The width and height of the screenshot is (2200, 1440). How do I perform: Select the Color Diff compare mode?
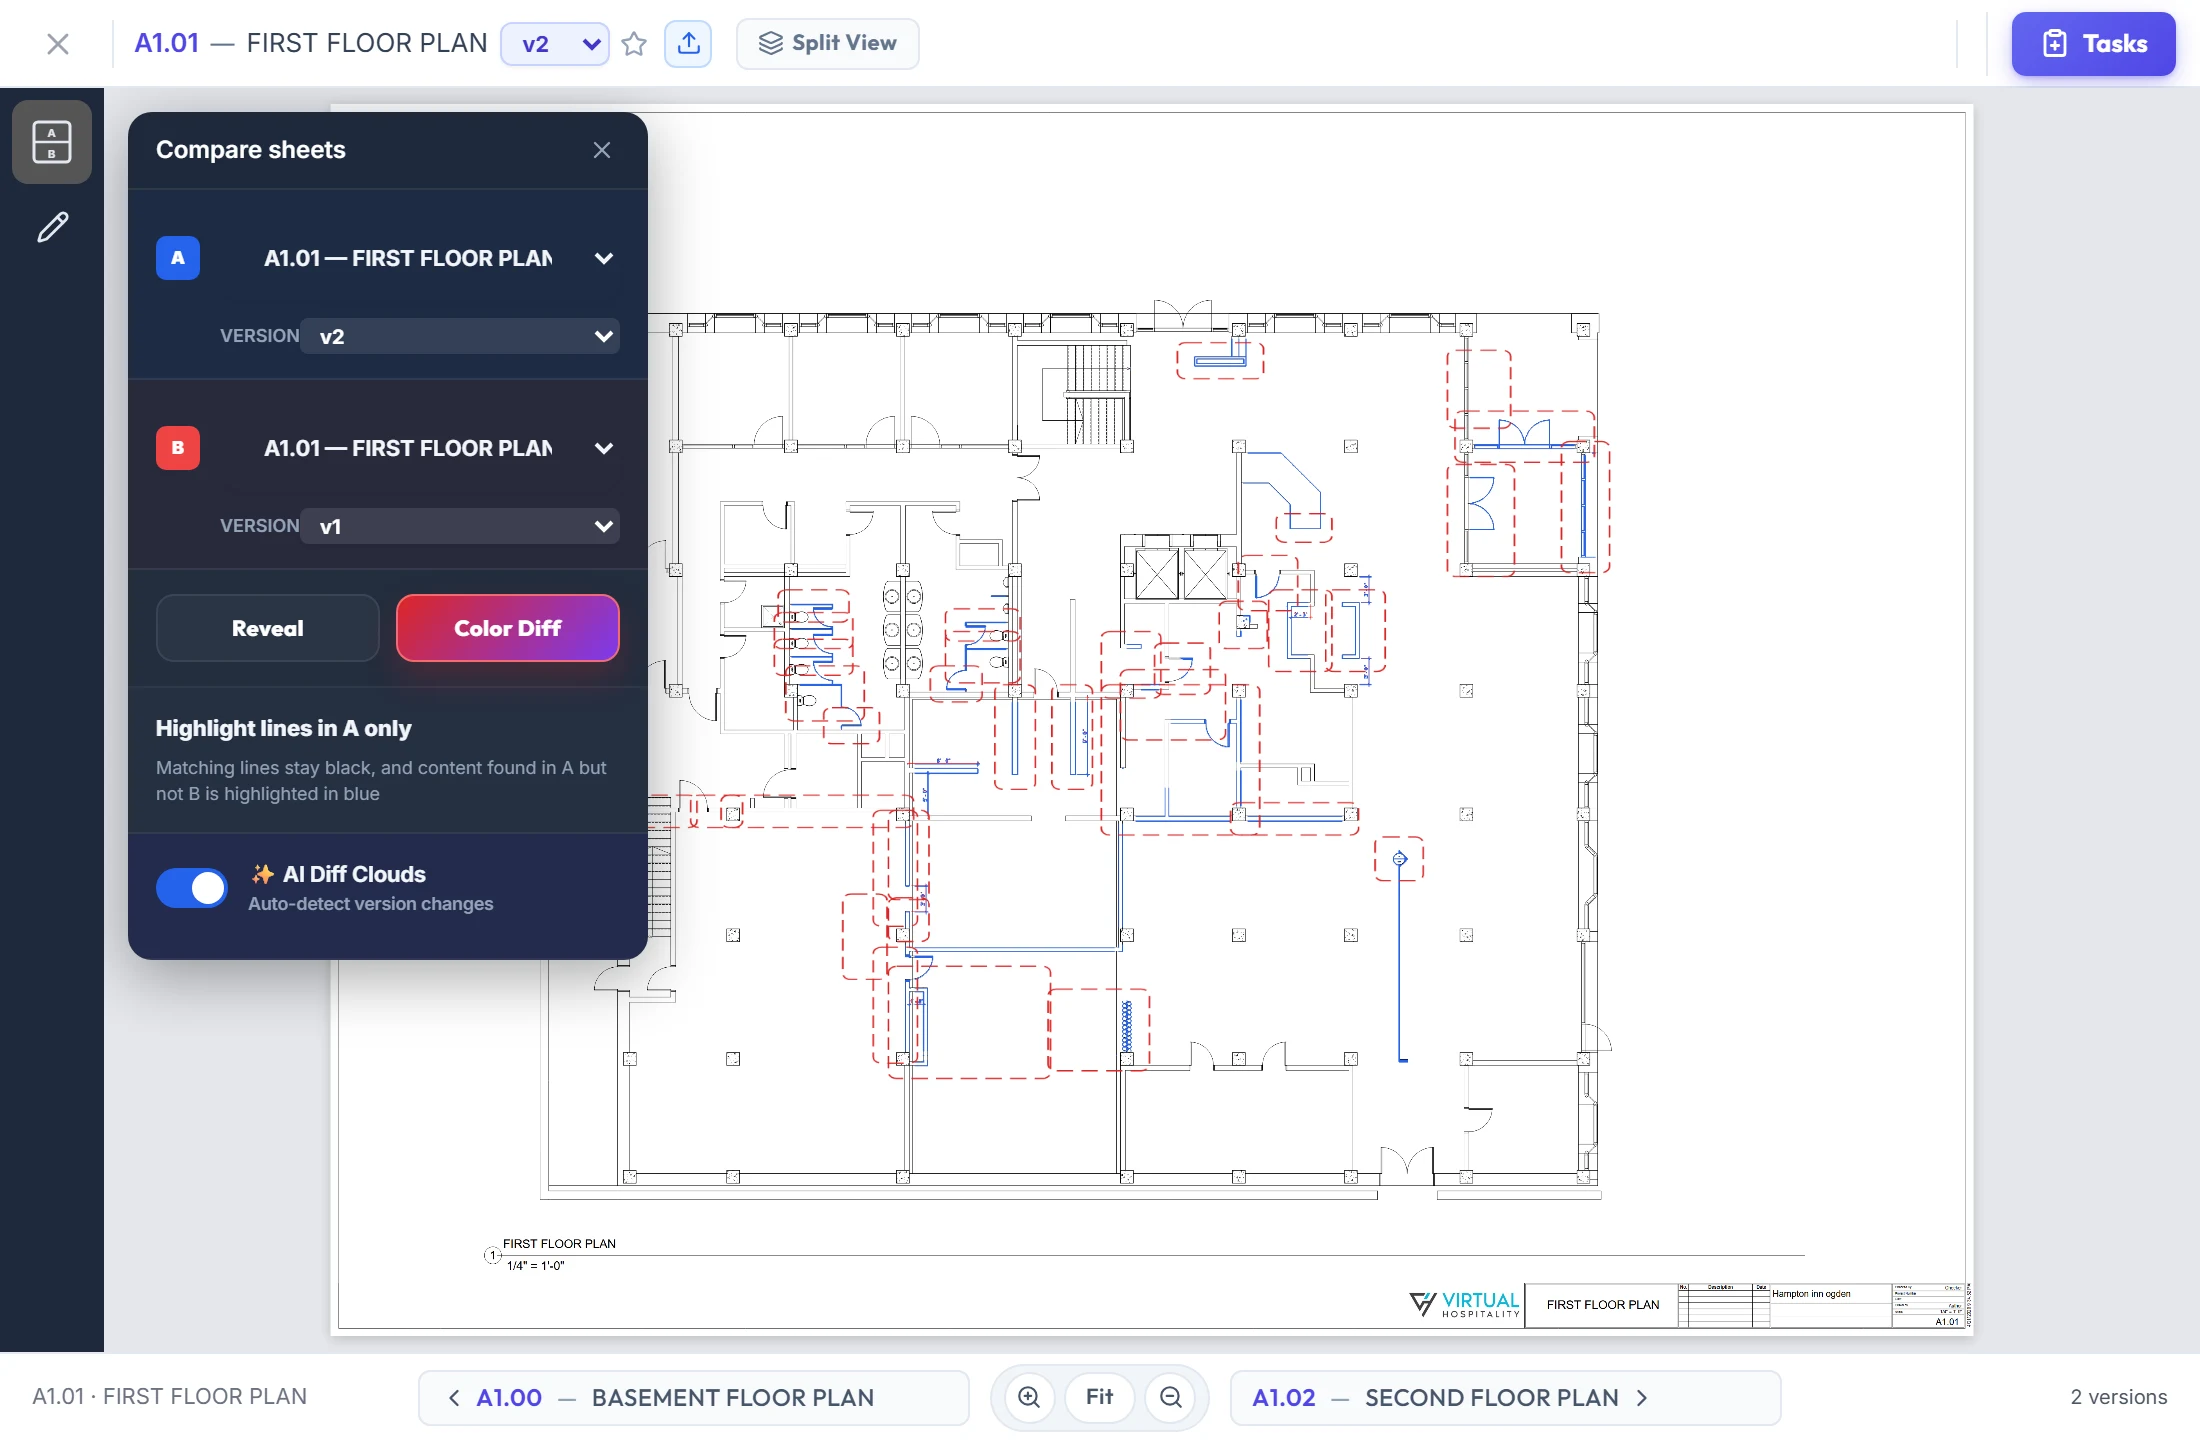[x=508, y=628]
